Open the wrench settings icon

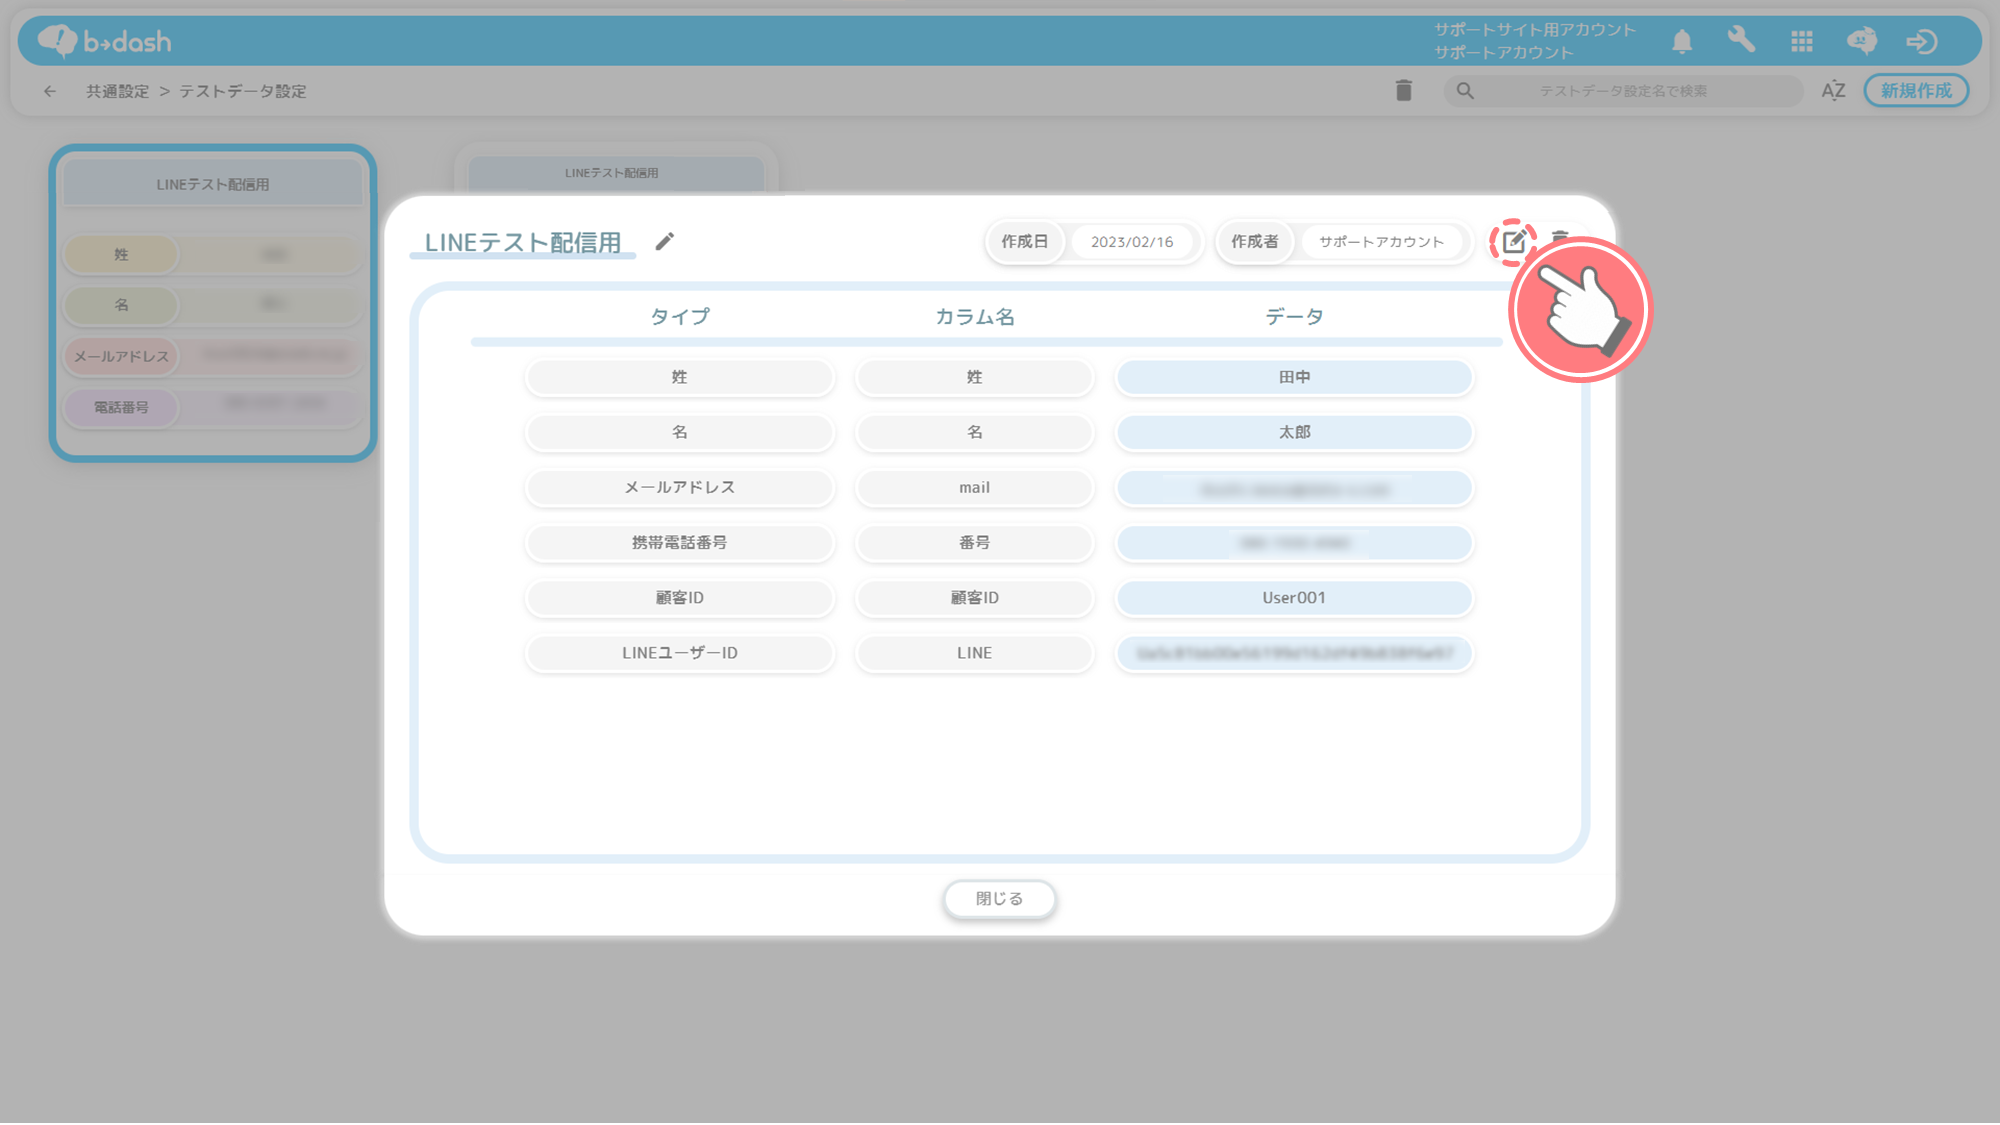[1742, 40]
